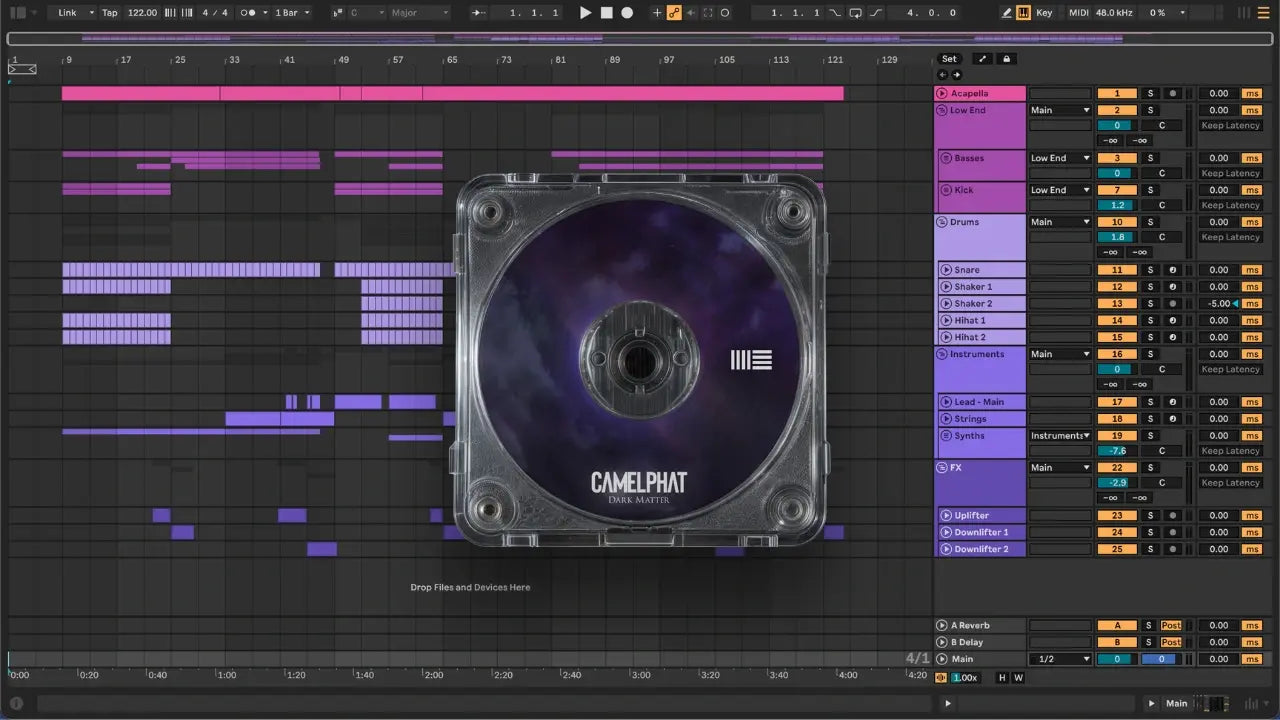The height and width of the screenshot is (720, 1280).
Task: Collapse the Low End group track
Action: [942, 111]
